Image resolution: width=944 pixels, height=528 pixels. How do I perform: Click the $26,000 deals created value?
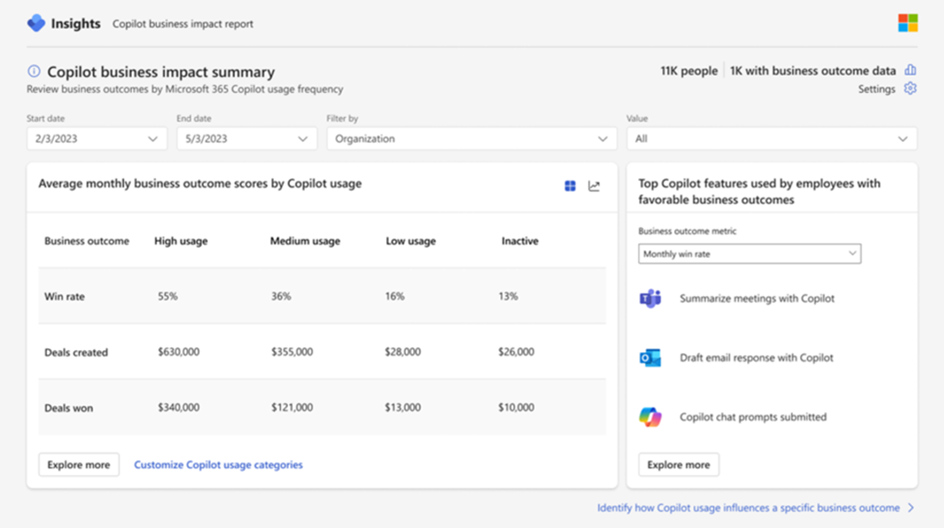(516, 352)
